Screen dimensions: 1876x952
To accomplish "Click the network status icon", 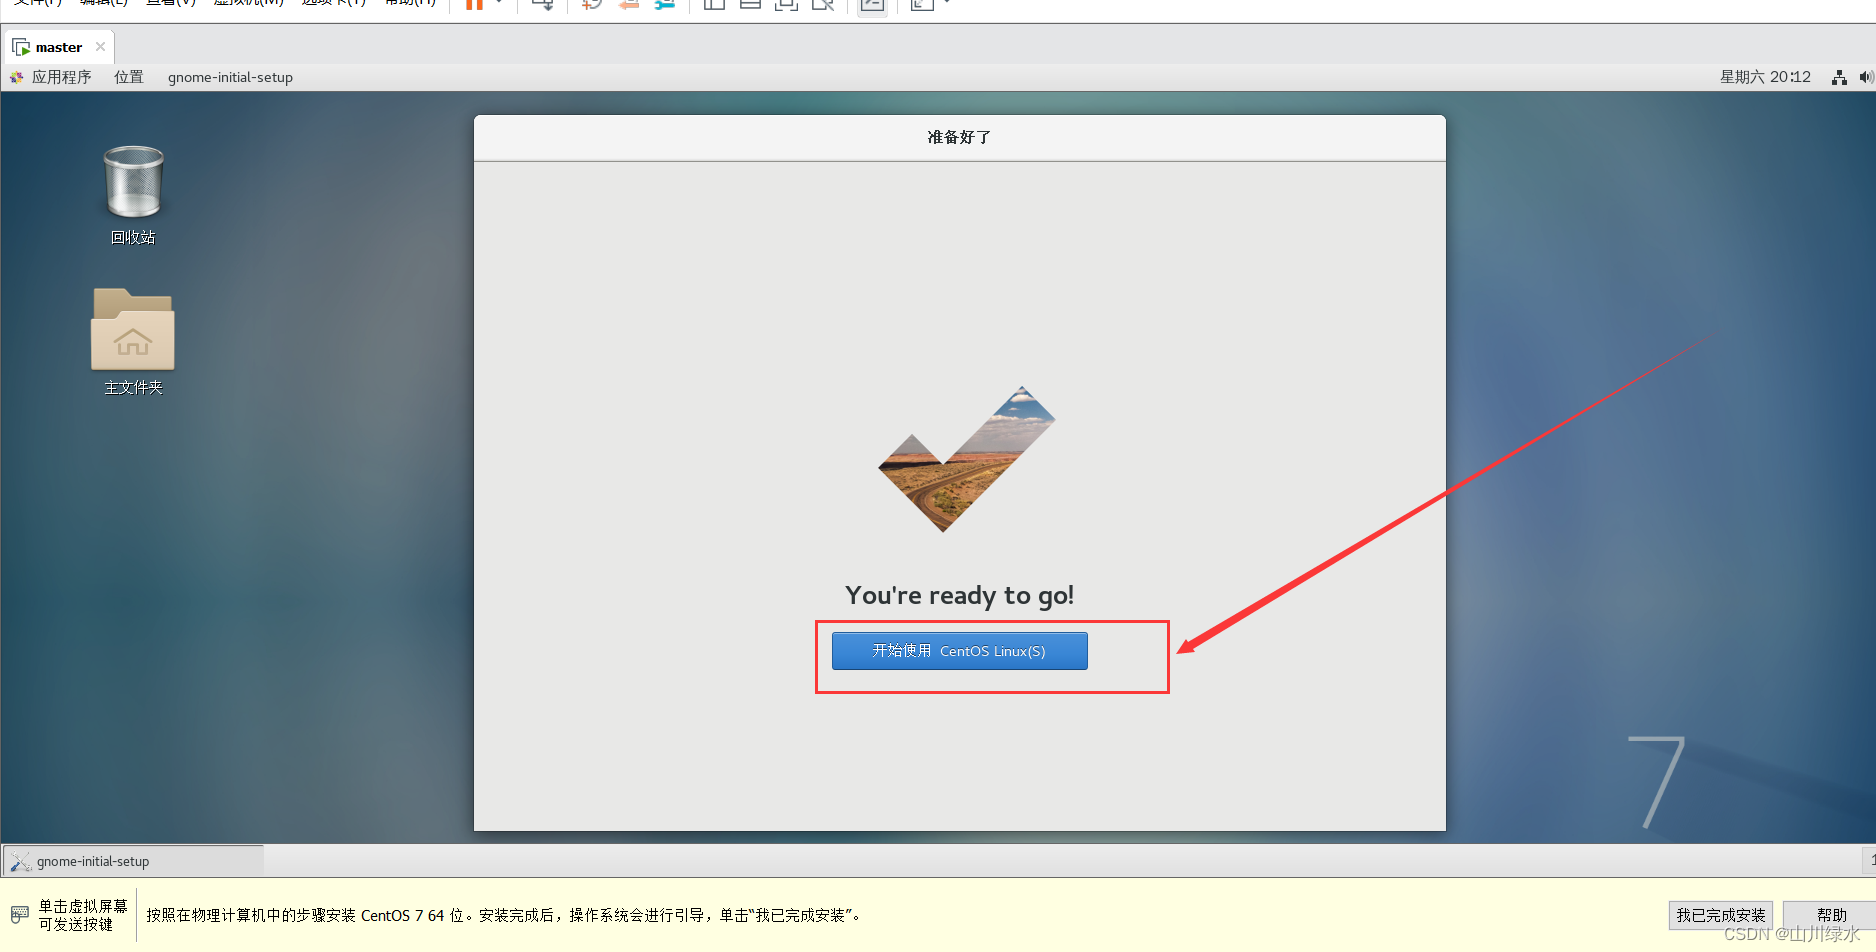I will point(1839,77).
